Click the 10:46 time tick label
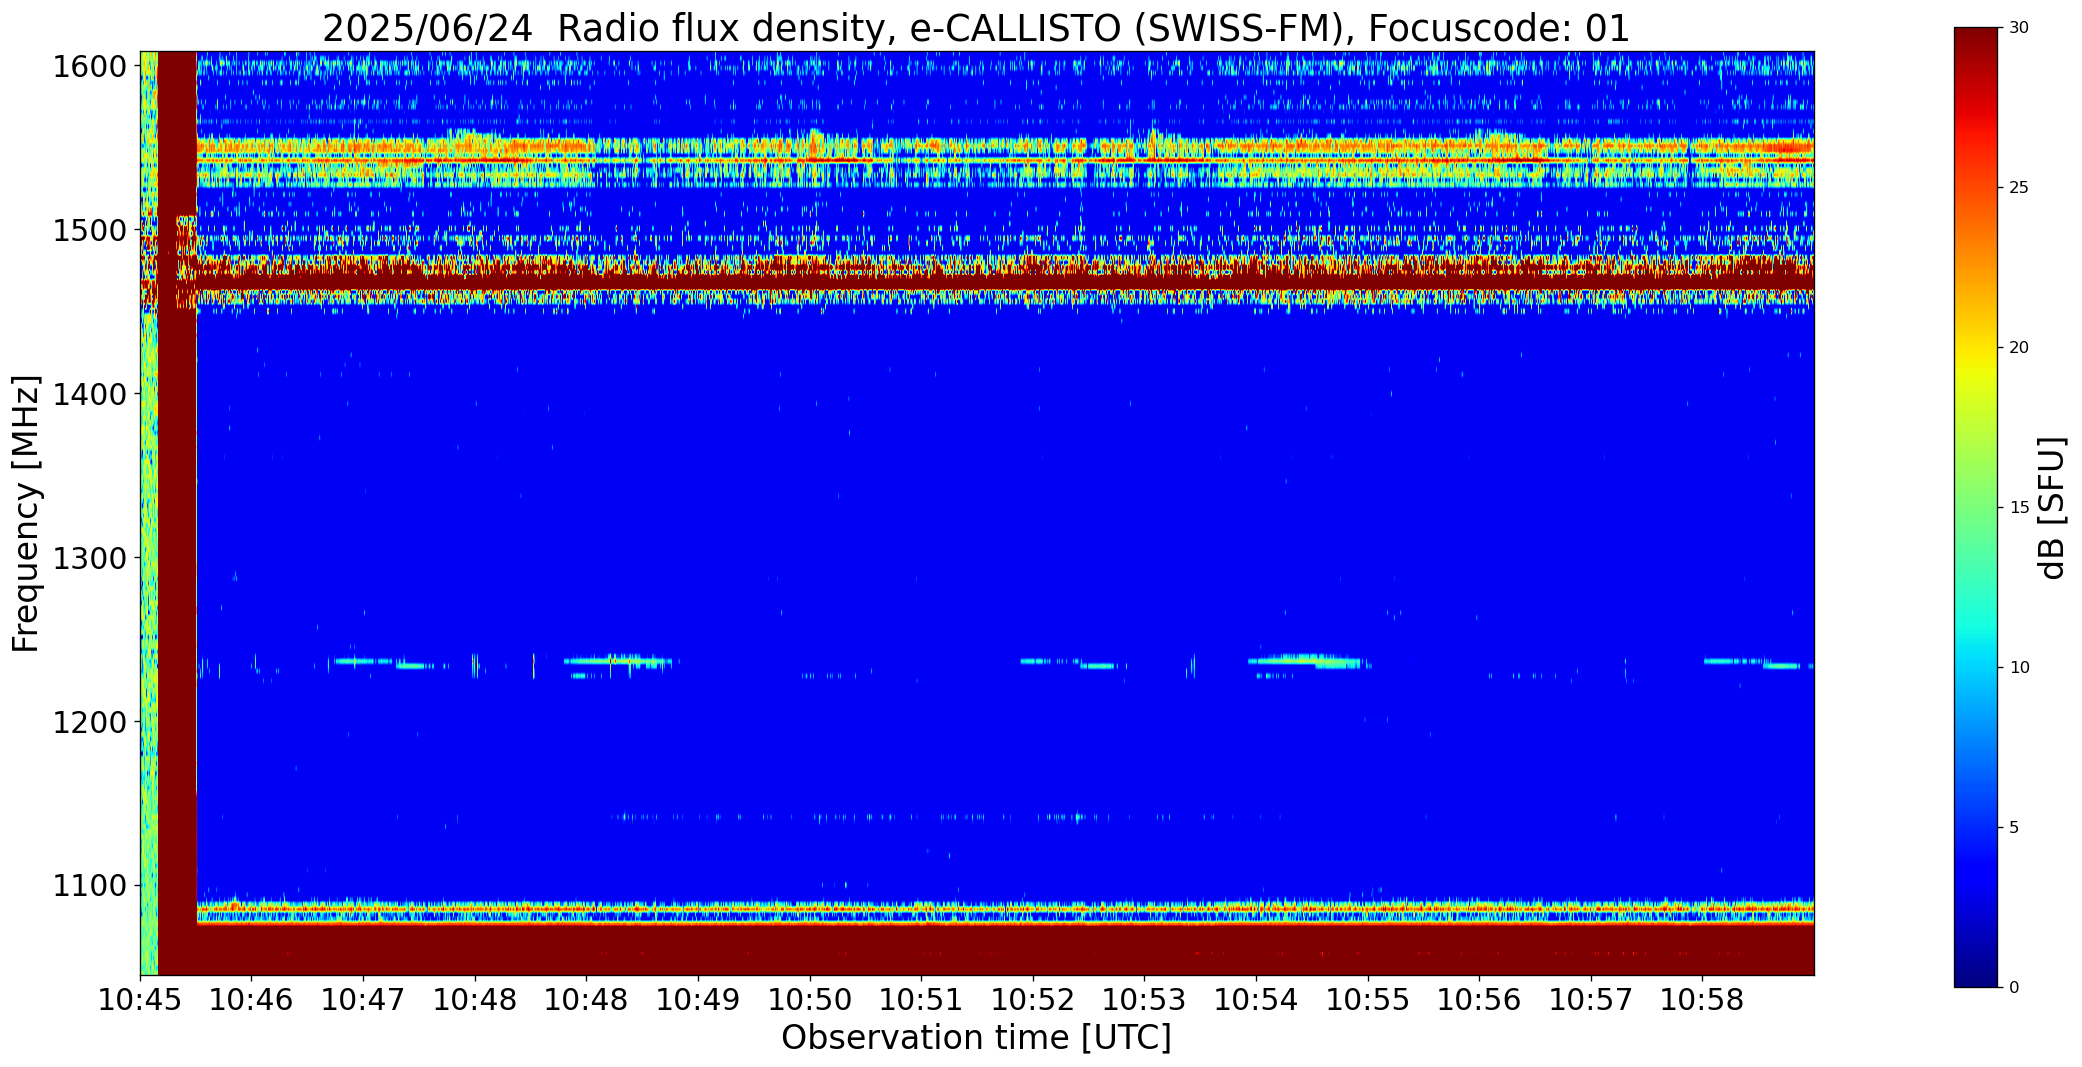The image size is (2082, 1067). click(252, 999)
